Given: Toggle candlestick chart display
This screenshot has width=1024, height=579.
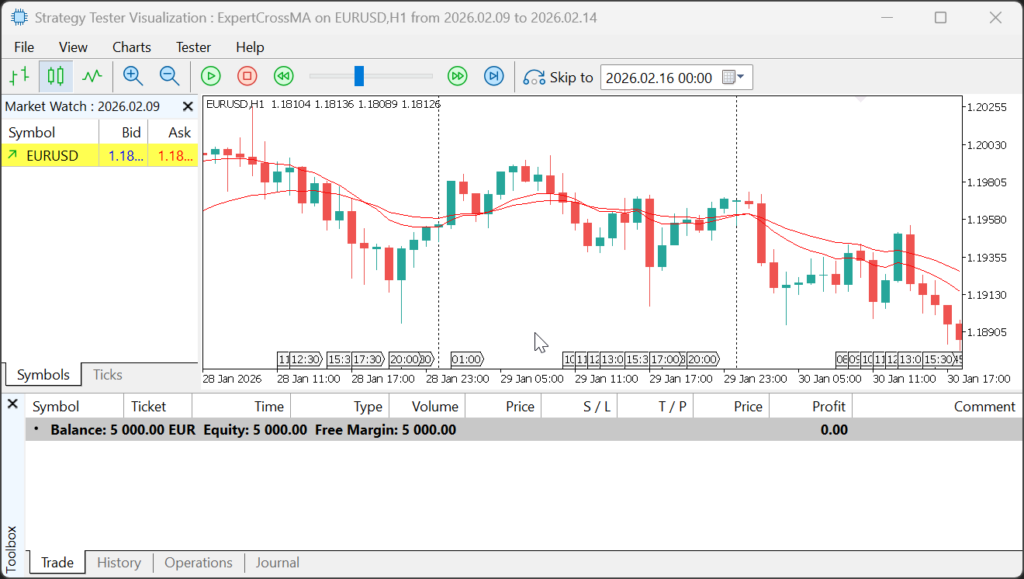Looking at the screenshot, I should coord(55,77).
